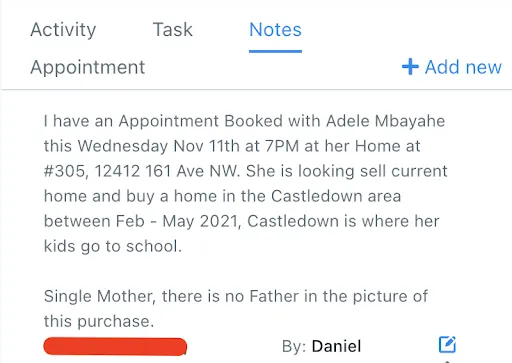Click the "Single Mother" paragraph line
The height and width of the screenshot is (363, 512).
(x=236, y=296)
